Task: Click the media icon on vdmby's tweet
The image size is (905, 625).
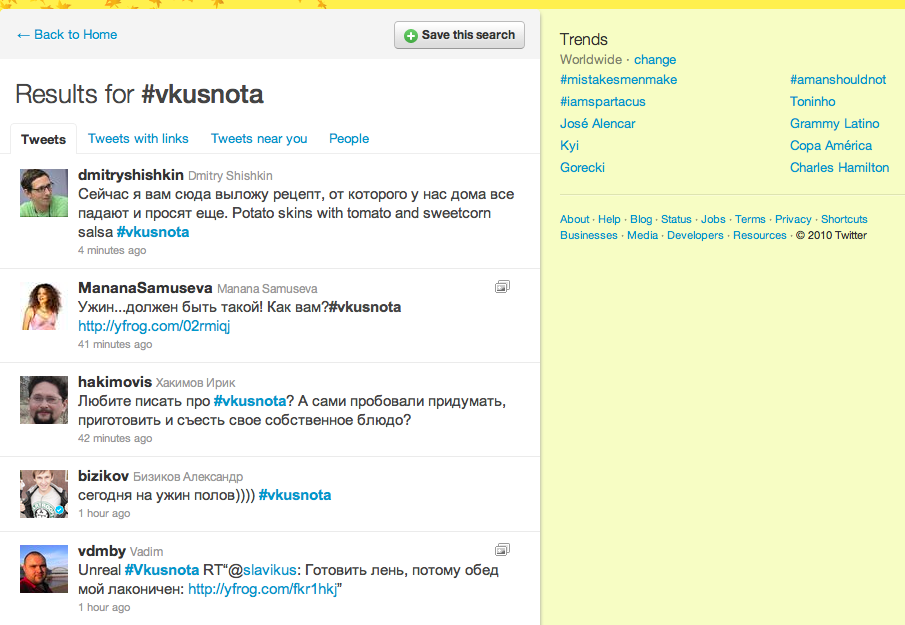Action: pyautogui.click(x=502, y=550)
